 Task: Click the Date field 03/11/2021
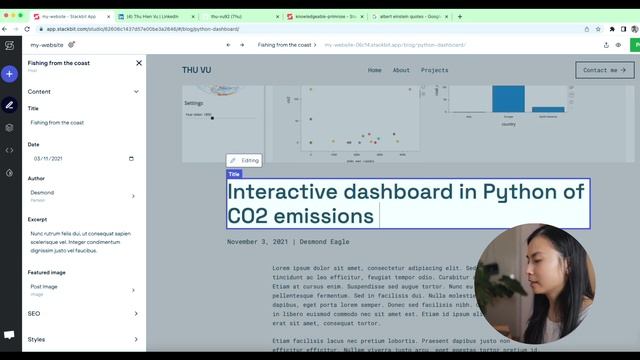83,158
